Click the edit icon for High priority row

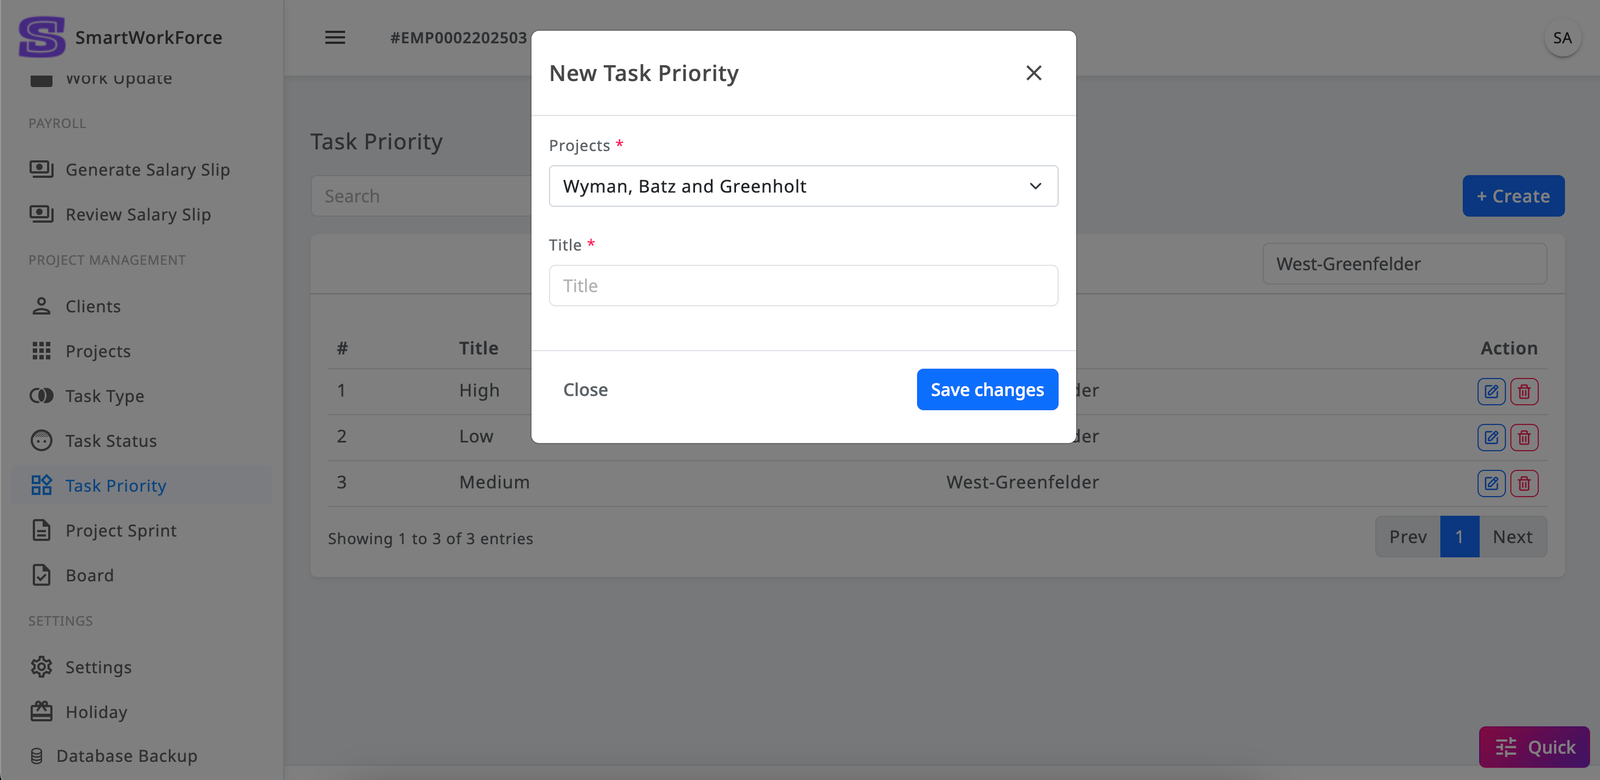click(1491, 391)
